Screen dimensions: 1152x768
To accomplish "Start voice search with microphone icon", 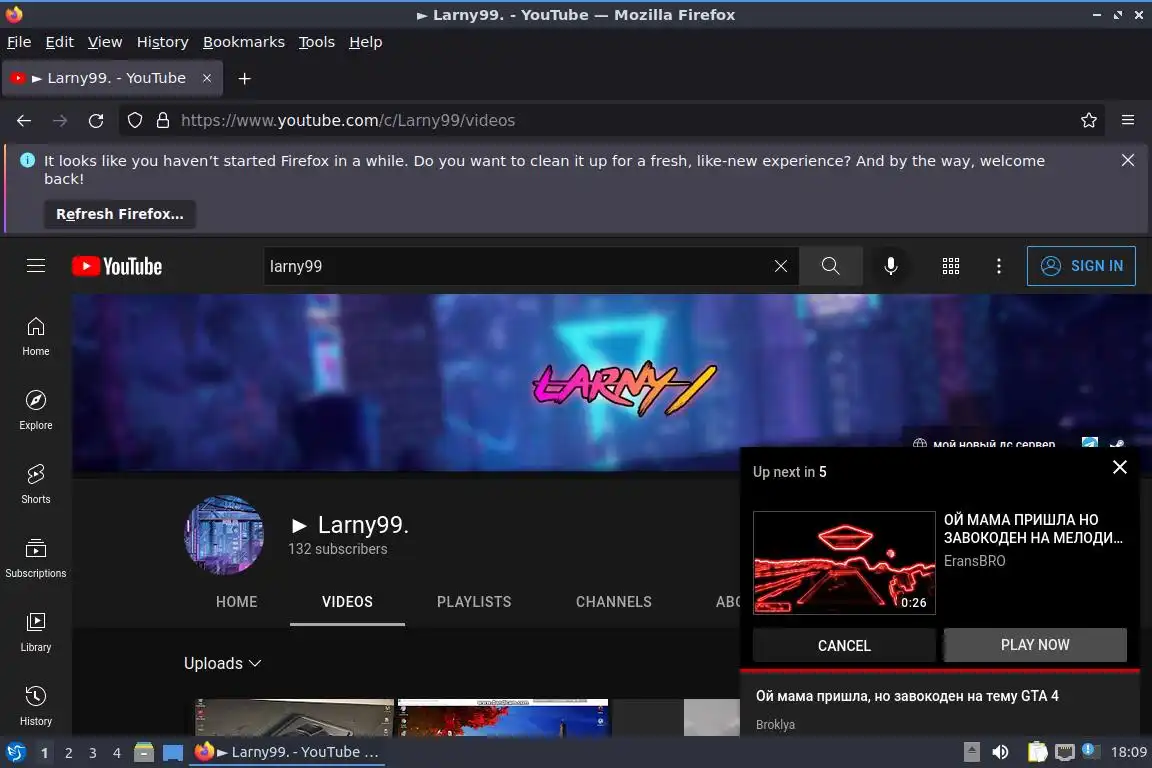I will (890, 266).
